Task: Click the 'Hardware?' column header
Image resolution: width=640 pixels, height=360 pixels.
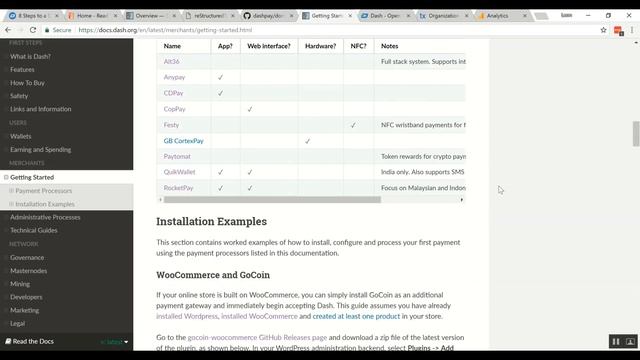Action: pos(320,46)
